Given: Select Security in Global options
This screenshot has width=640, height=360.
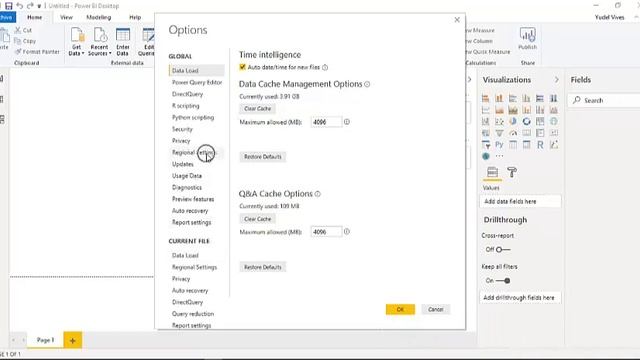Looking at the screenshot, I should click(182, 129).
